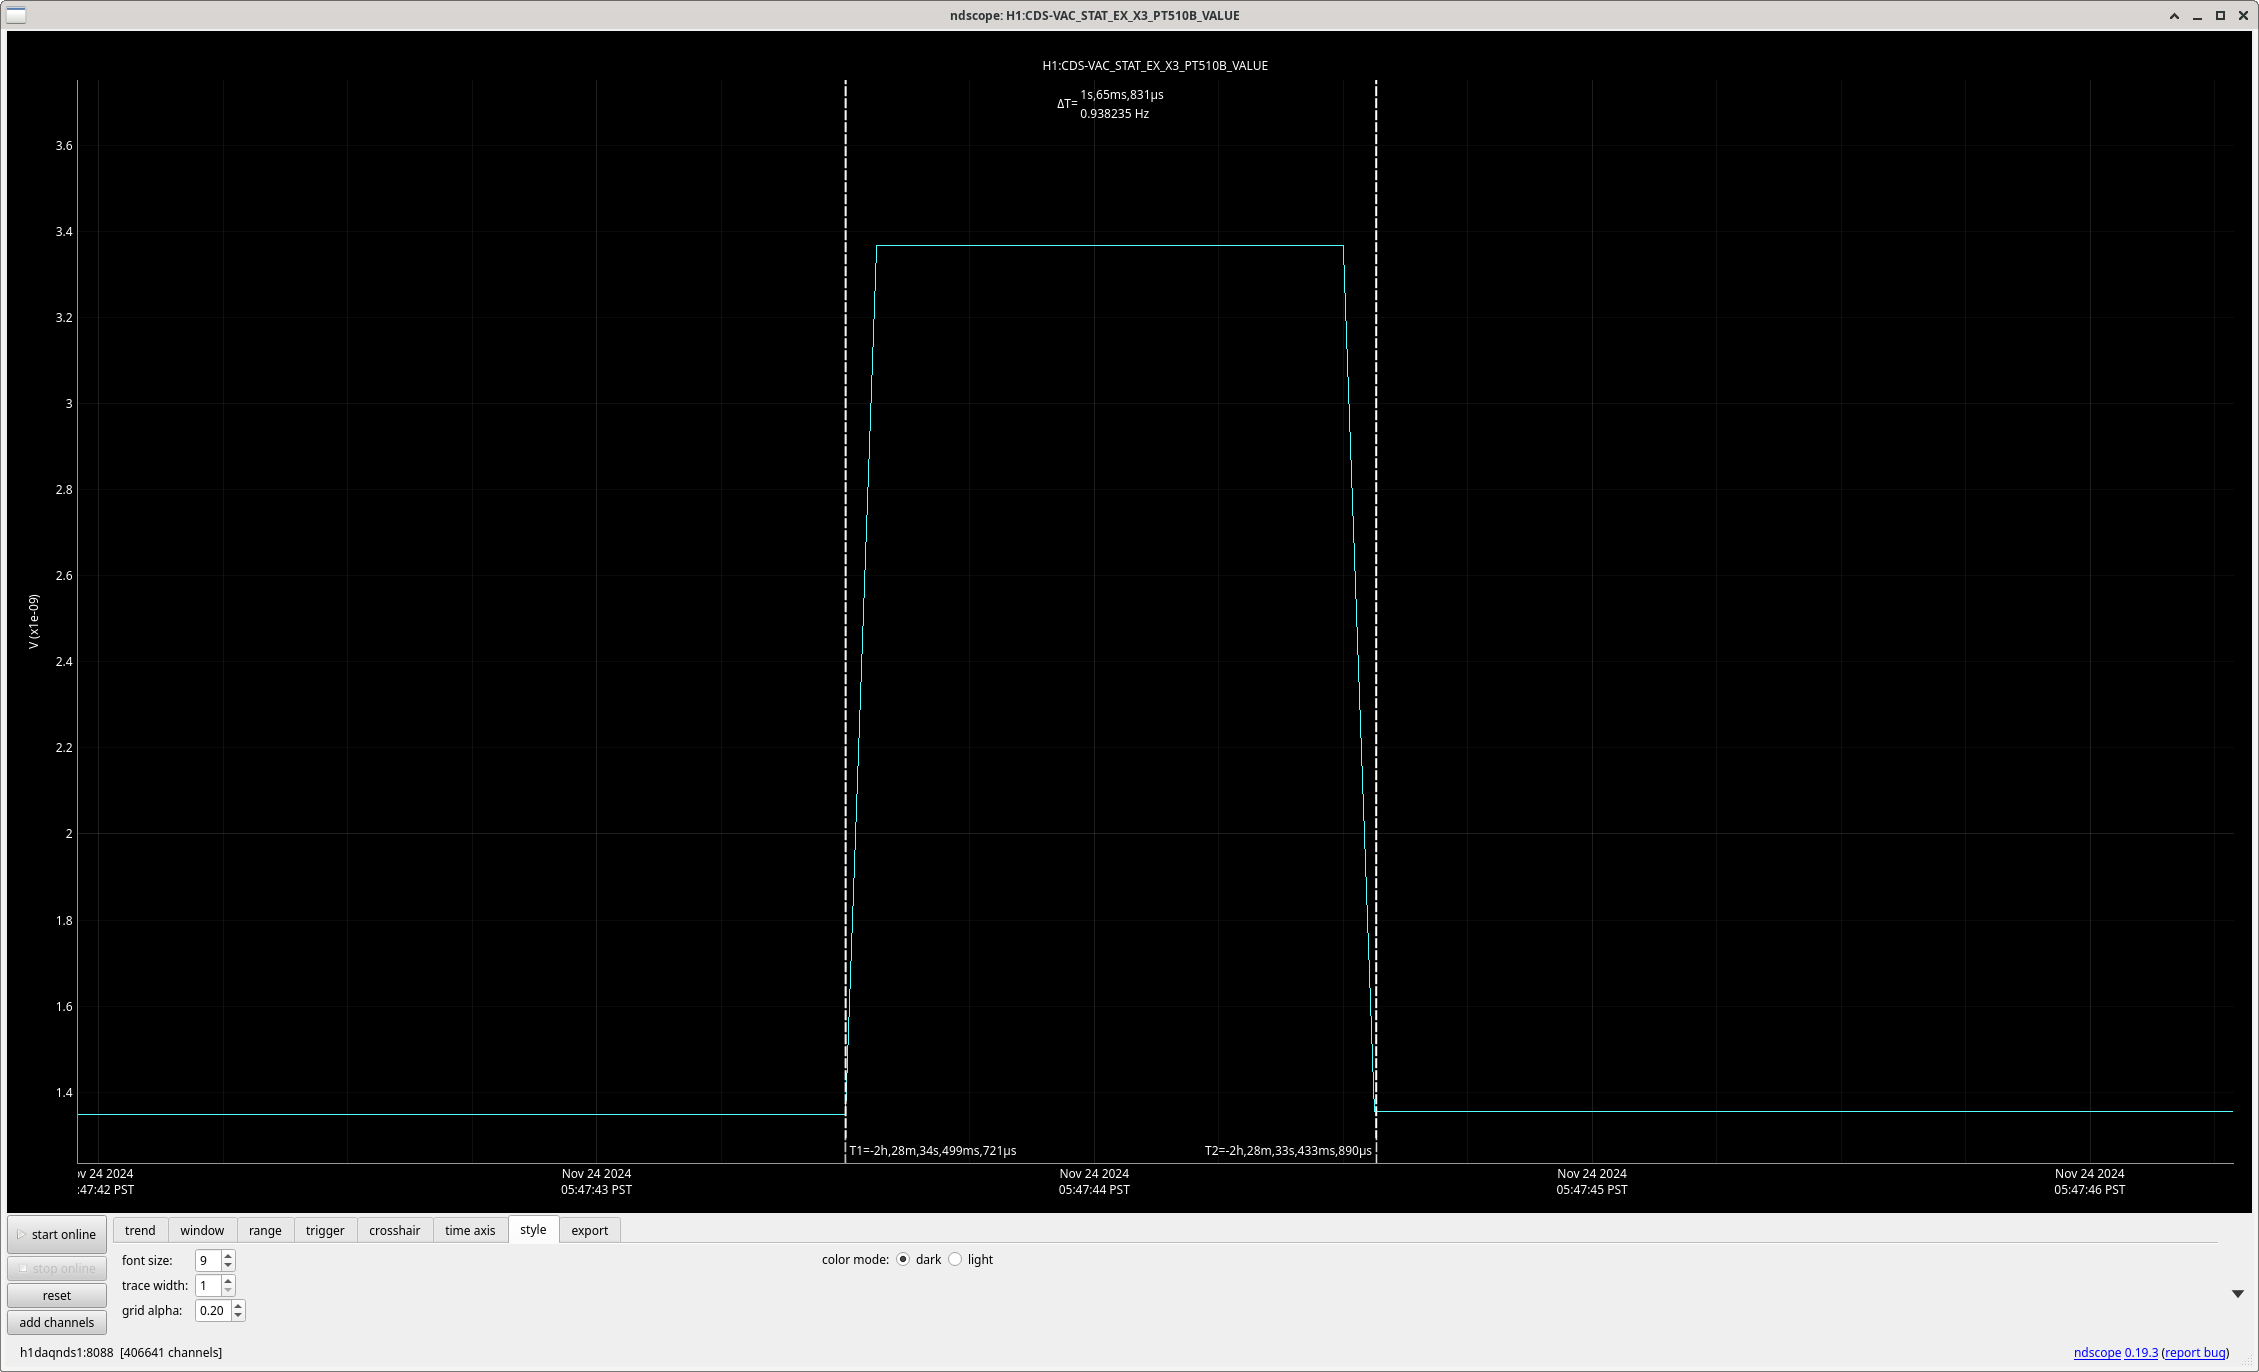Click the reset button
This screenshot has width=2259, height=1372.
(x=57, y=1295)
